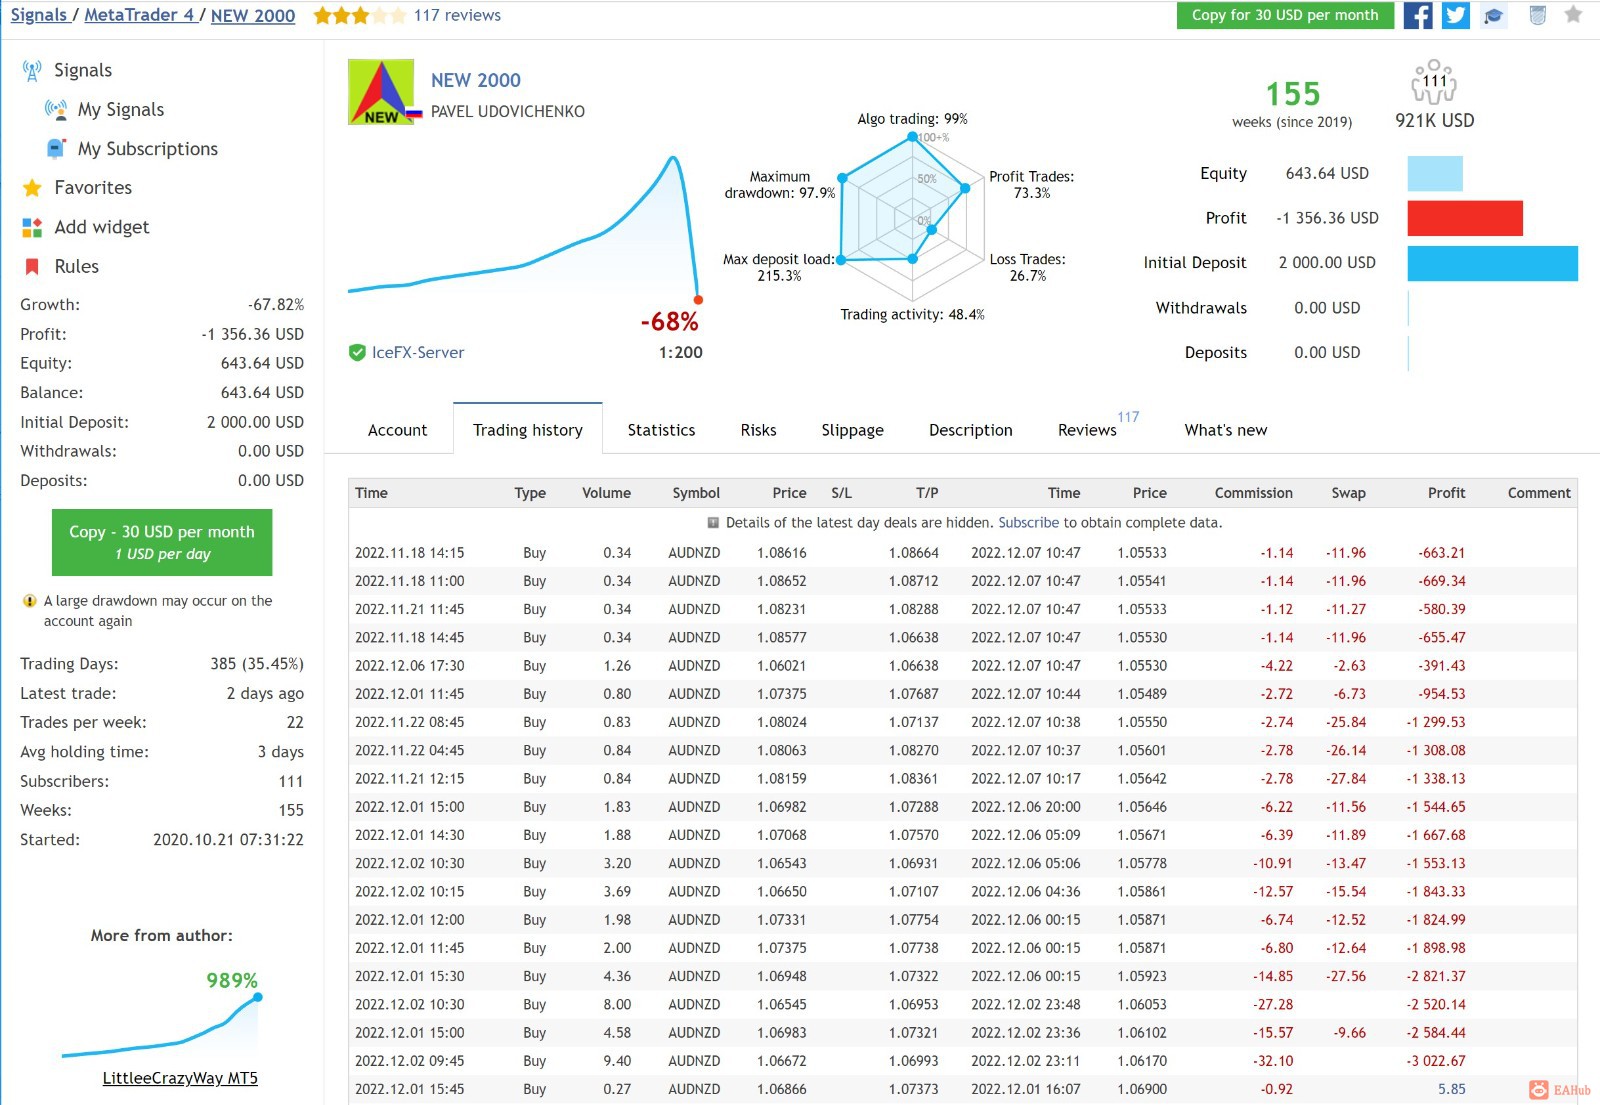Add signal to favorites star icon
This screenshot has width=1600, height=1105.
tap(1573, 15)
